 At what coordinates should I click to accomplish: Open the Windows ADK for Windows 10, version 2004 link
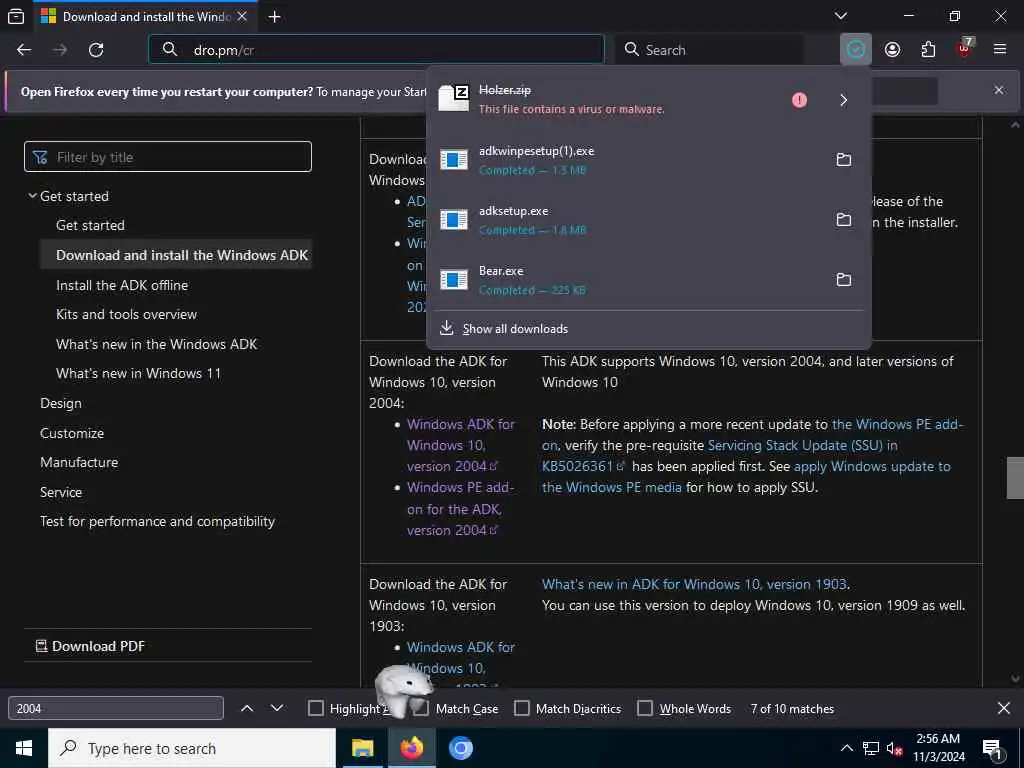[460, 445]
